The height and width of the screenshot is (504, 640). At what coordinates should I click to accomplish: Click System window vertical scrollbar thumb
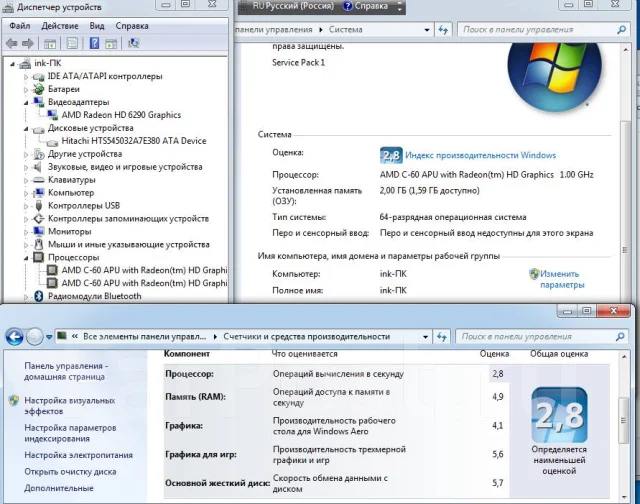625,212
